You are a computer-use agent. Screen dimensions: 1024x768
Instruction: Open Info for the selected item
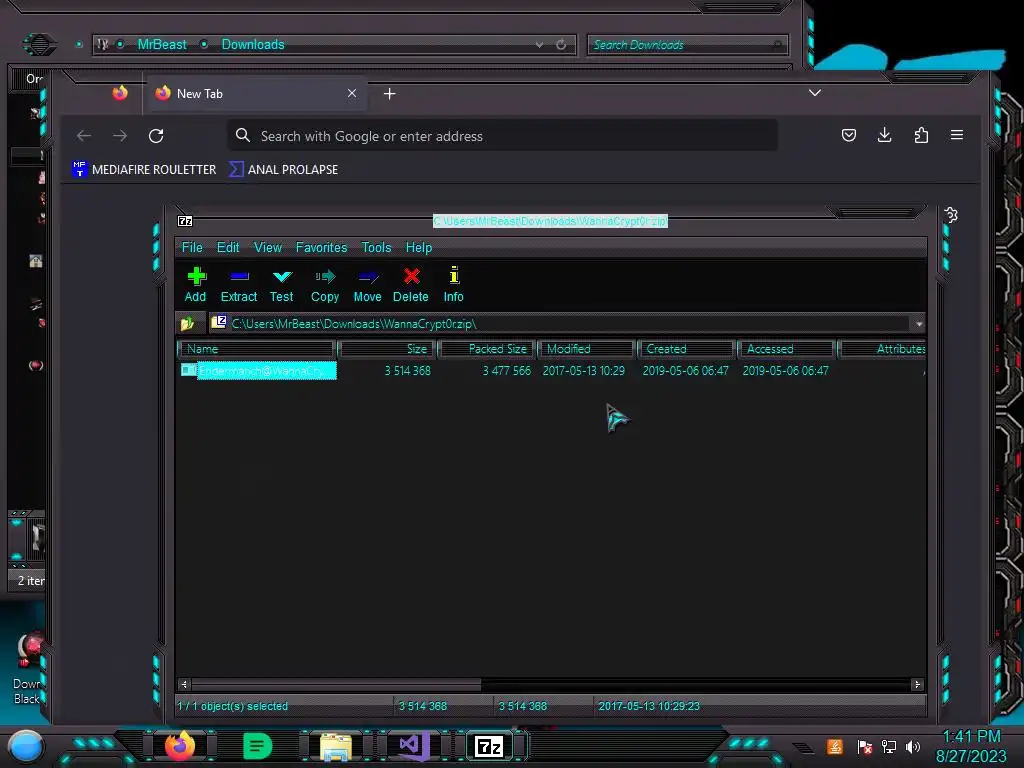454,285
